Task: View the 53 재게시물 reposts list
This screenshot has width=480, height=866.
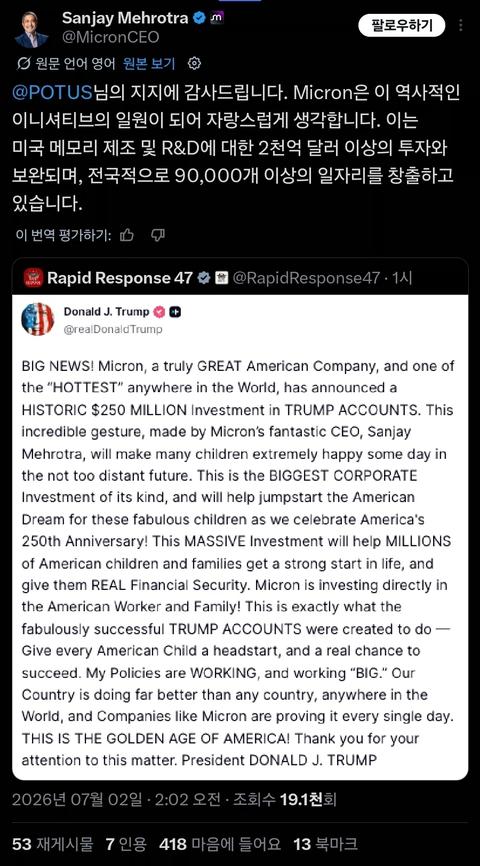Action: 52,843
